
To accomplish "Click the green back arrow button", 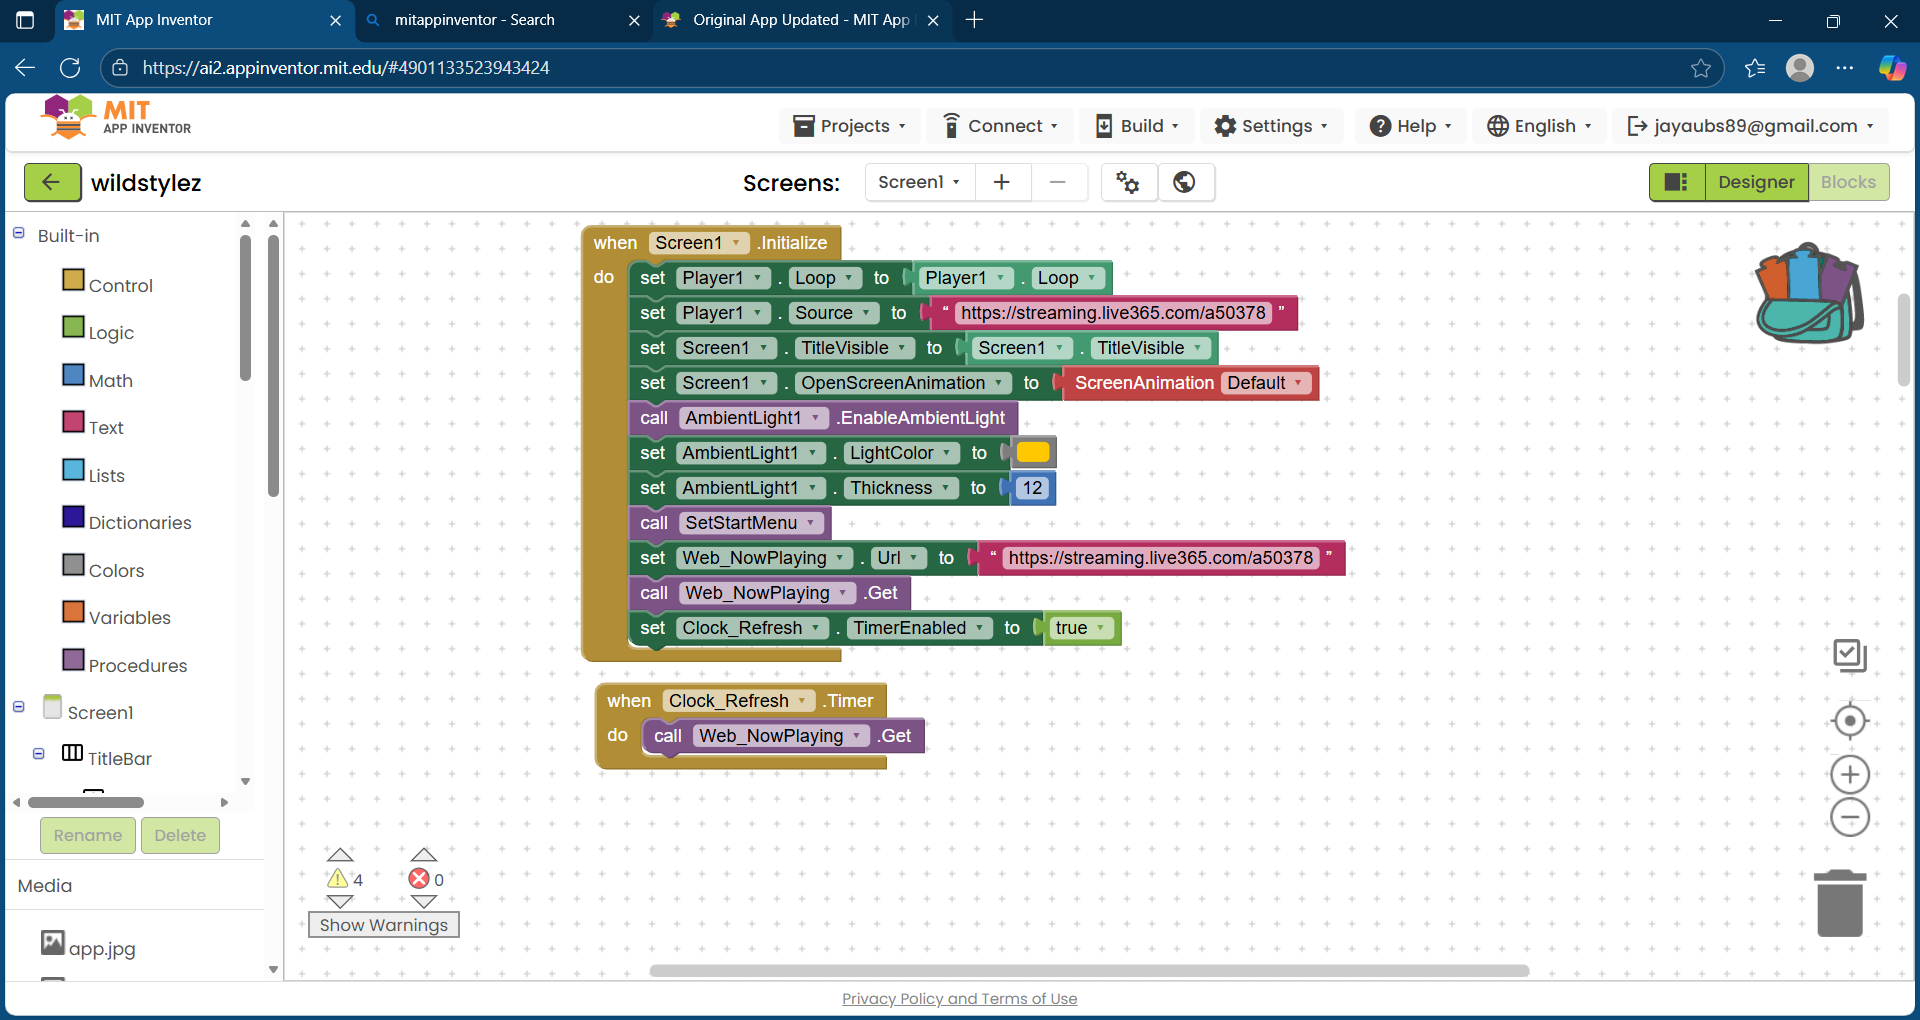I will click(52, 183).
